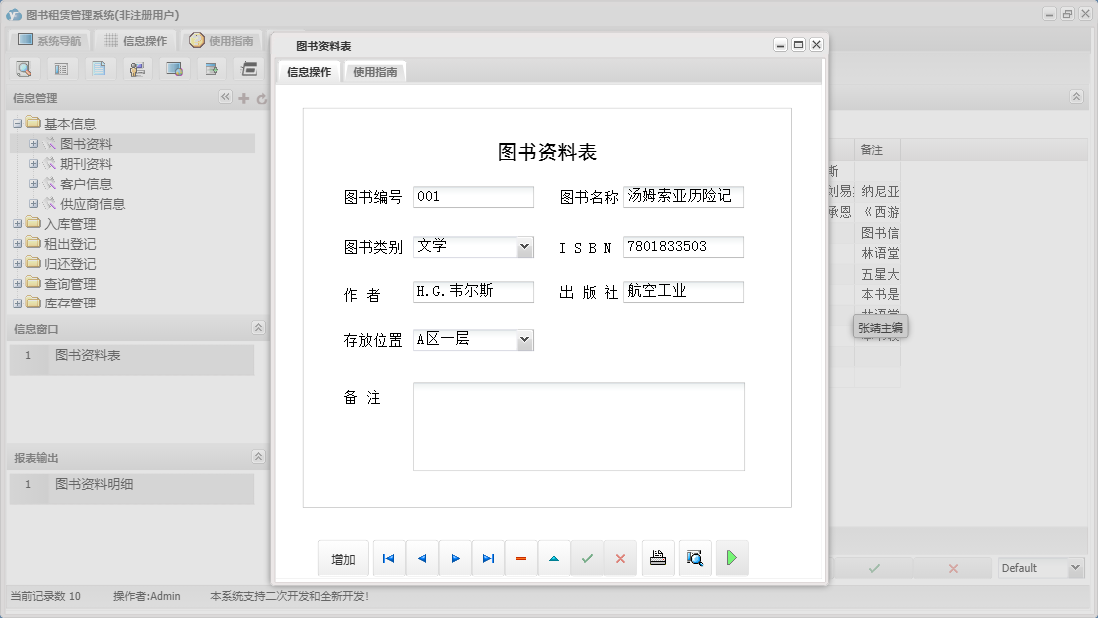
Task: Open the print icon at the bottom
Action: (658, 558)
